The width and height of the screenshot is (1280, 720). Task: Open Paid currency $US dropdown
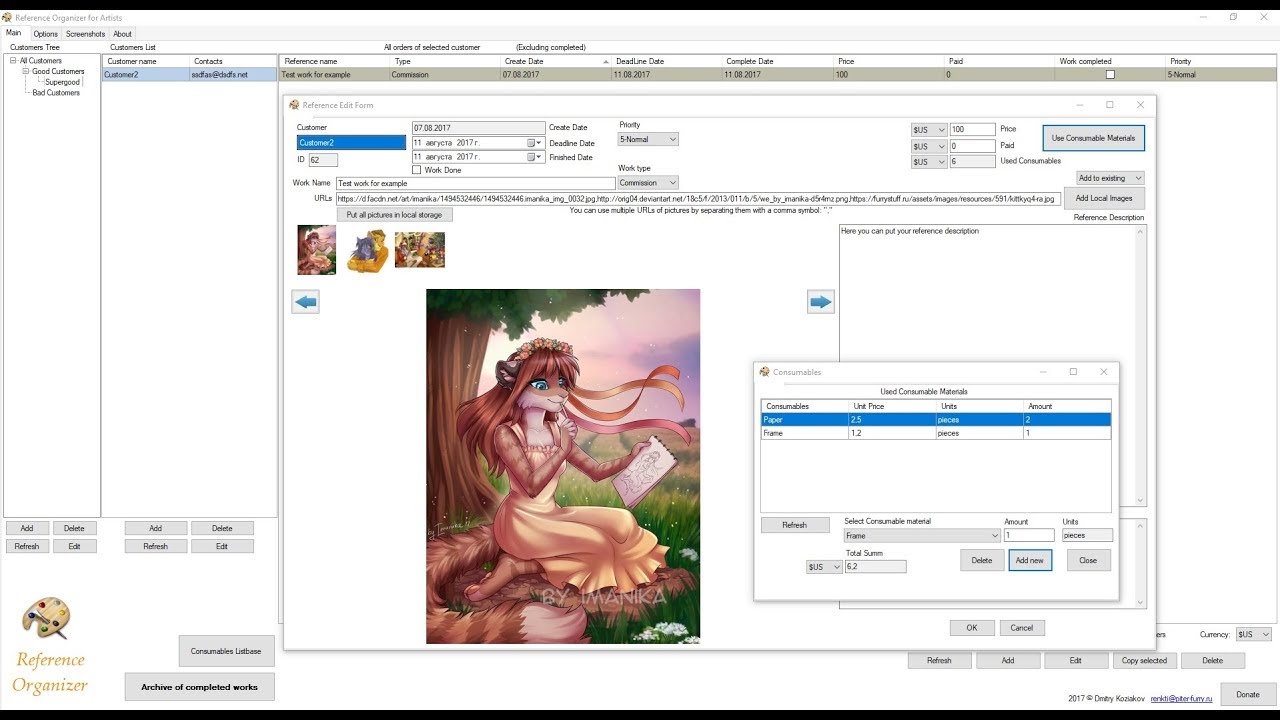click(x=928, y=146)
